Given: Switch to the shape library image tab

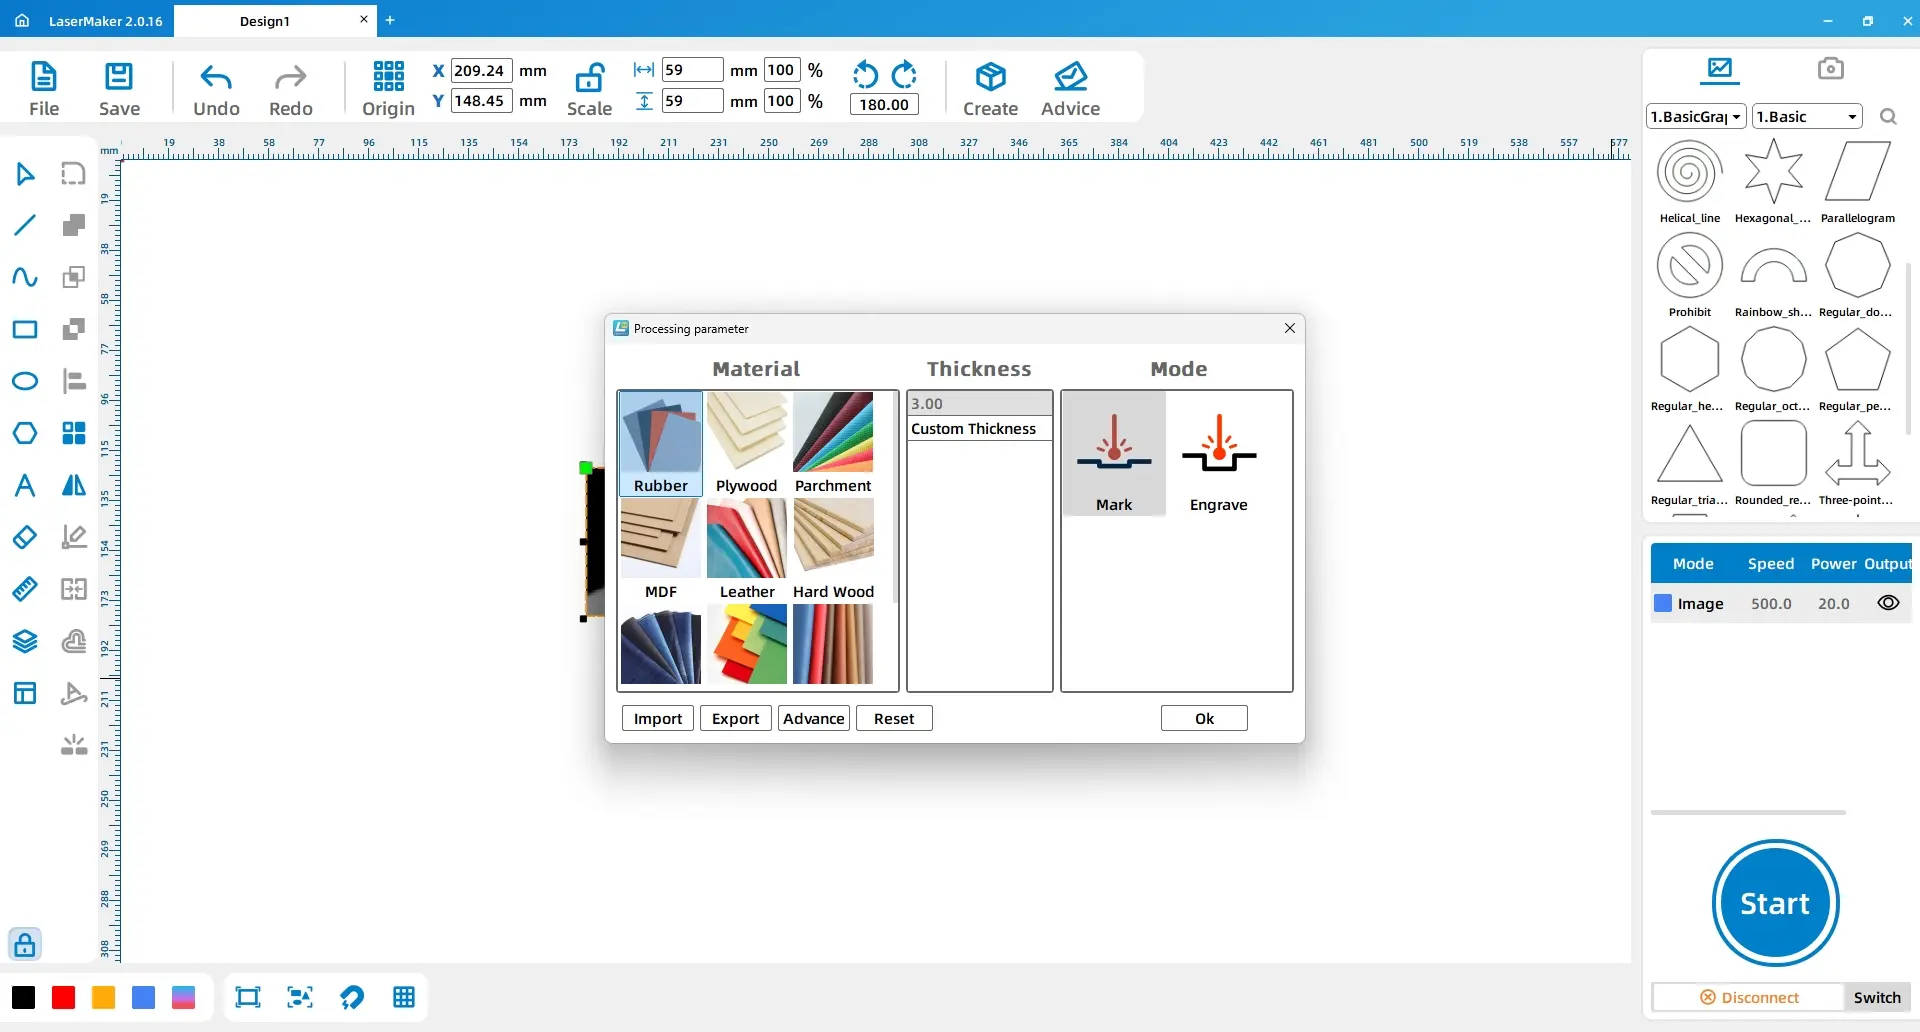Looking at the screenshot, I should click(x=1720, y=69).
